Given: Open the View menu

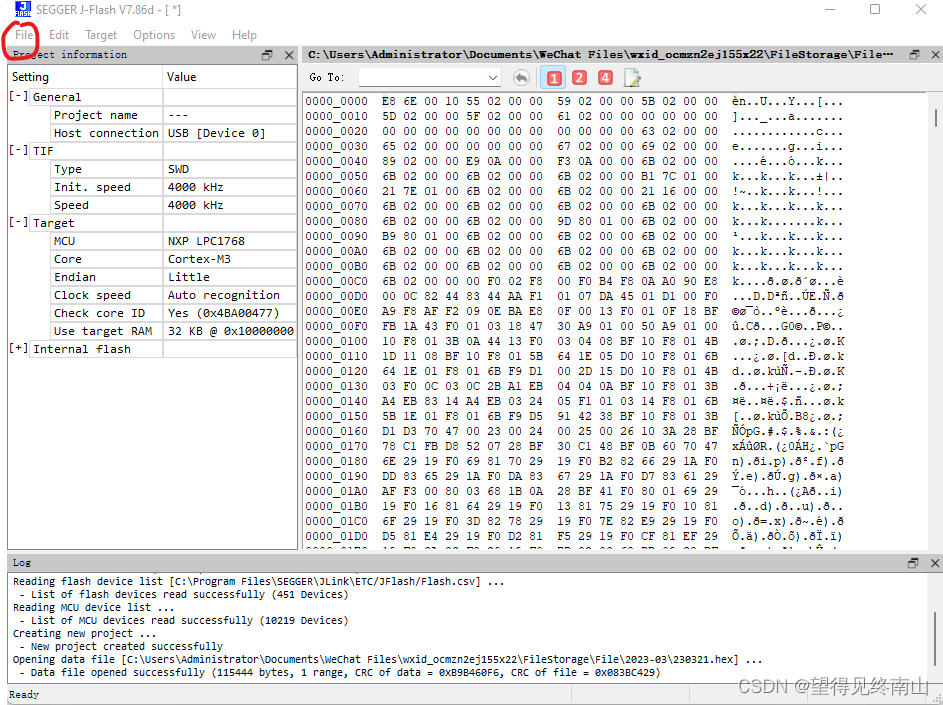Looking at the screenshot, I should tap(203, 35).
